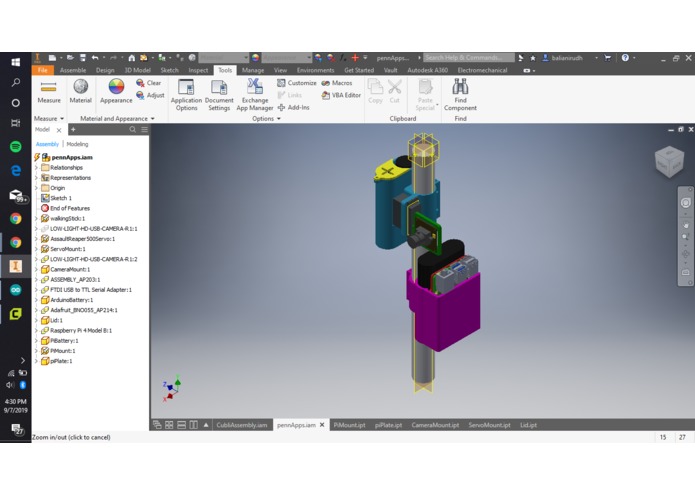Expand the ServoMount:1 node
Image resolution: width=695 pixels, height=494 pixels.
[x=36, y=249]
